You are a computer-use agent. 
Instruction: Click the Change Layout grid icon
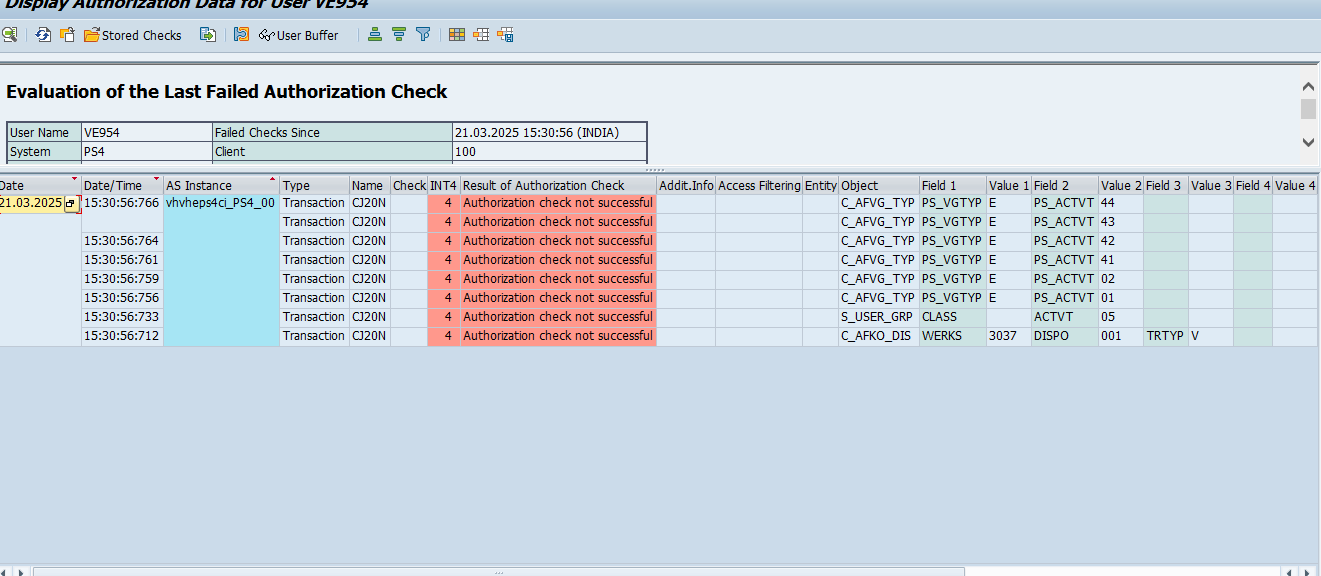point(457,35)
